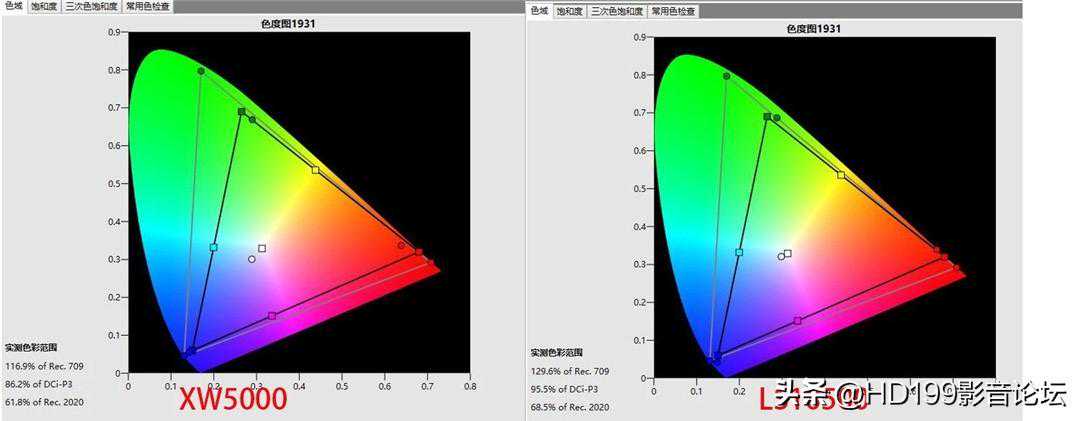
Task: Click the cyan square marker in left chart
Action: [213, 247]
